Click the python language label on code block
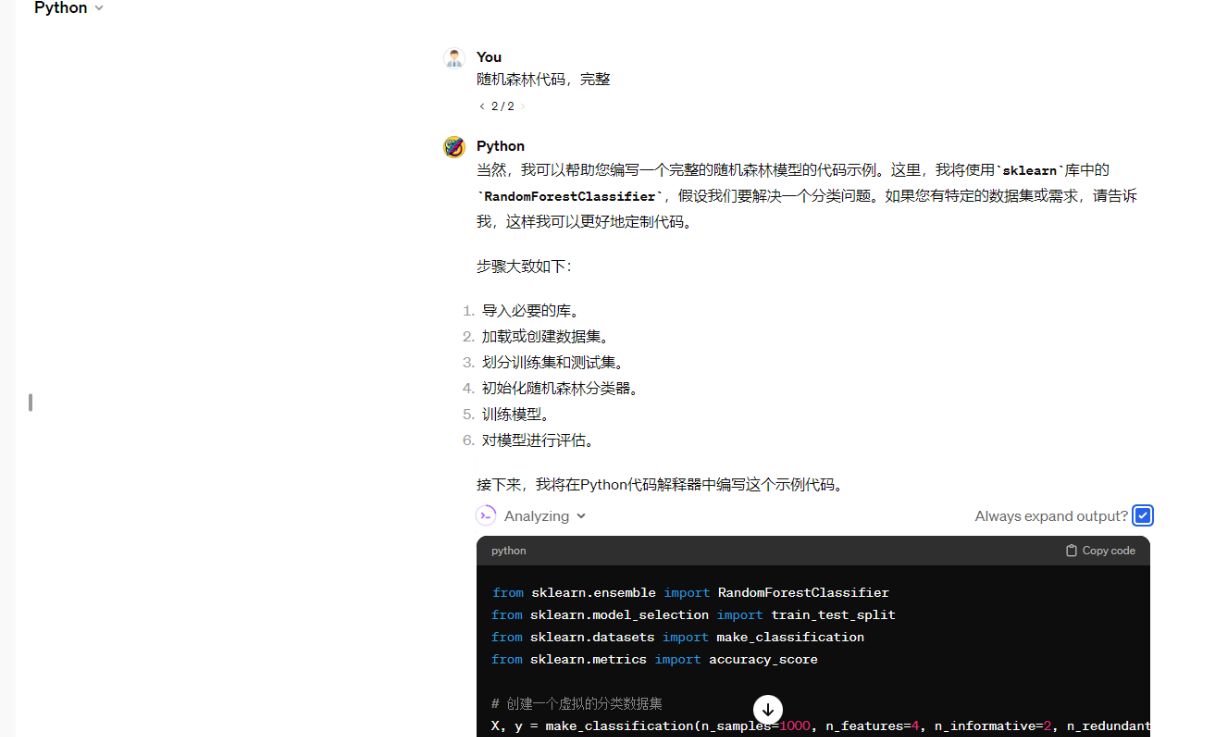This screenshot has height=737, width=1209. 508,551
